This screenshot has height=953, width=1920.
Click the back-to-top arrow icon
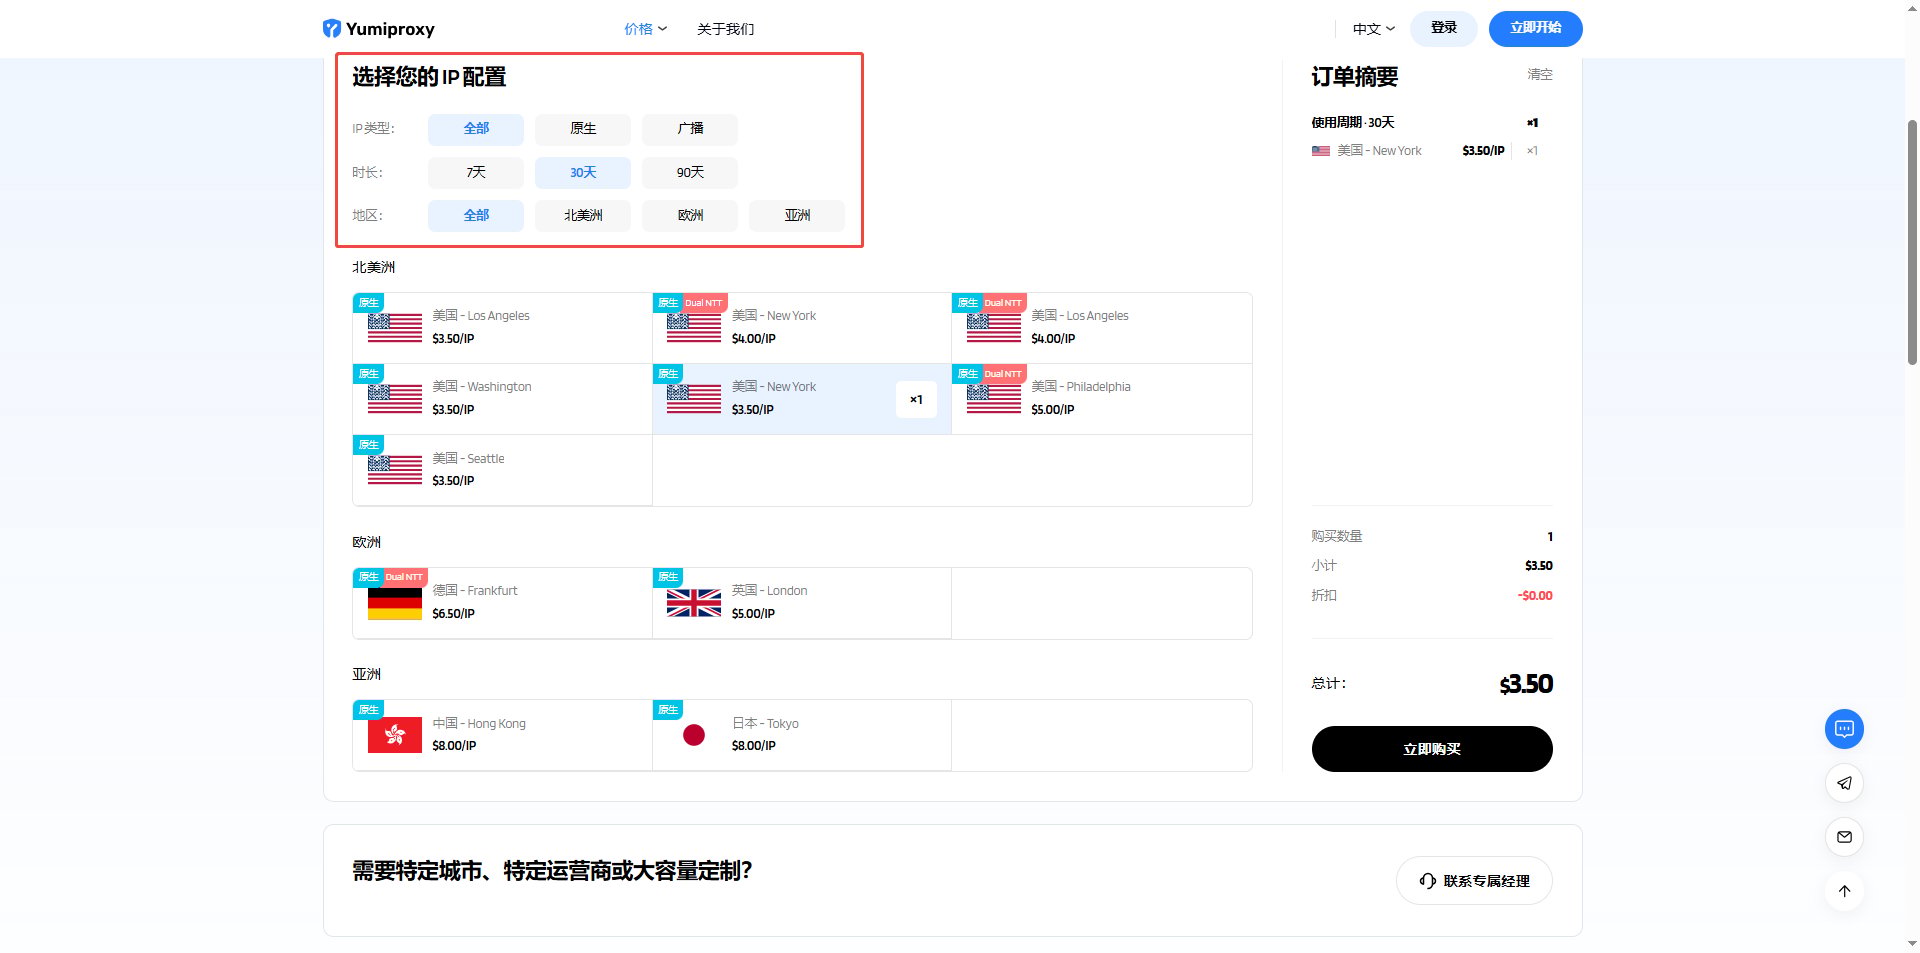1844,891
